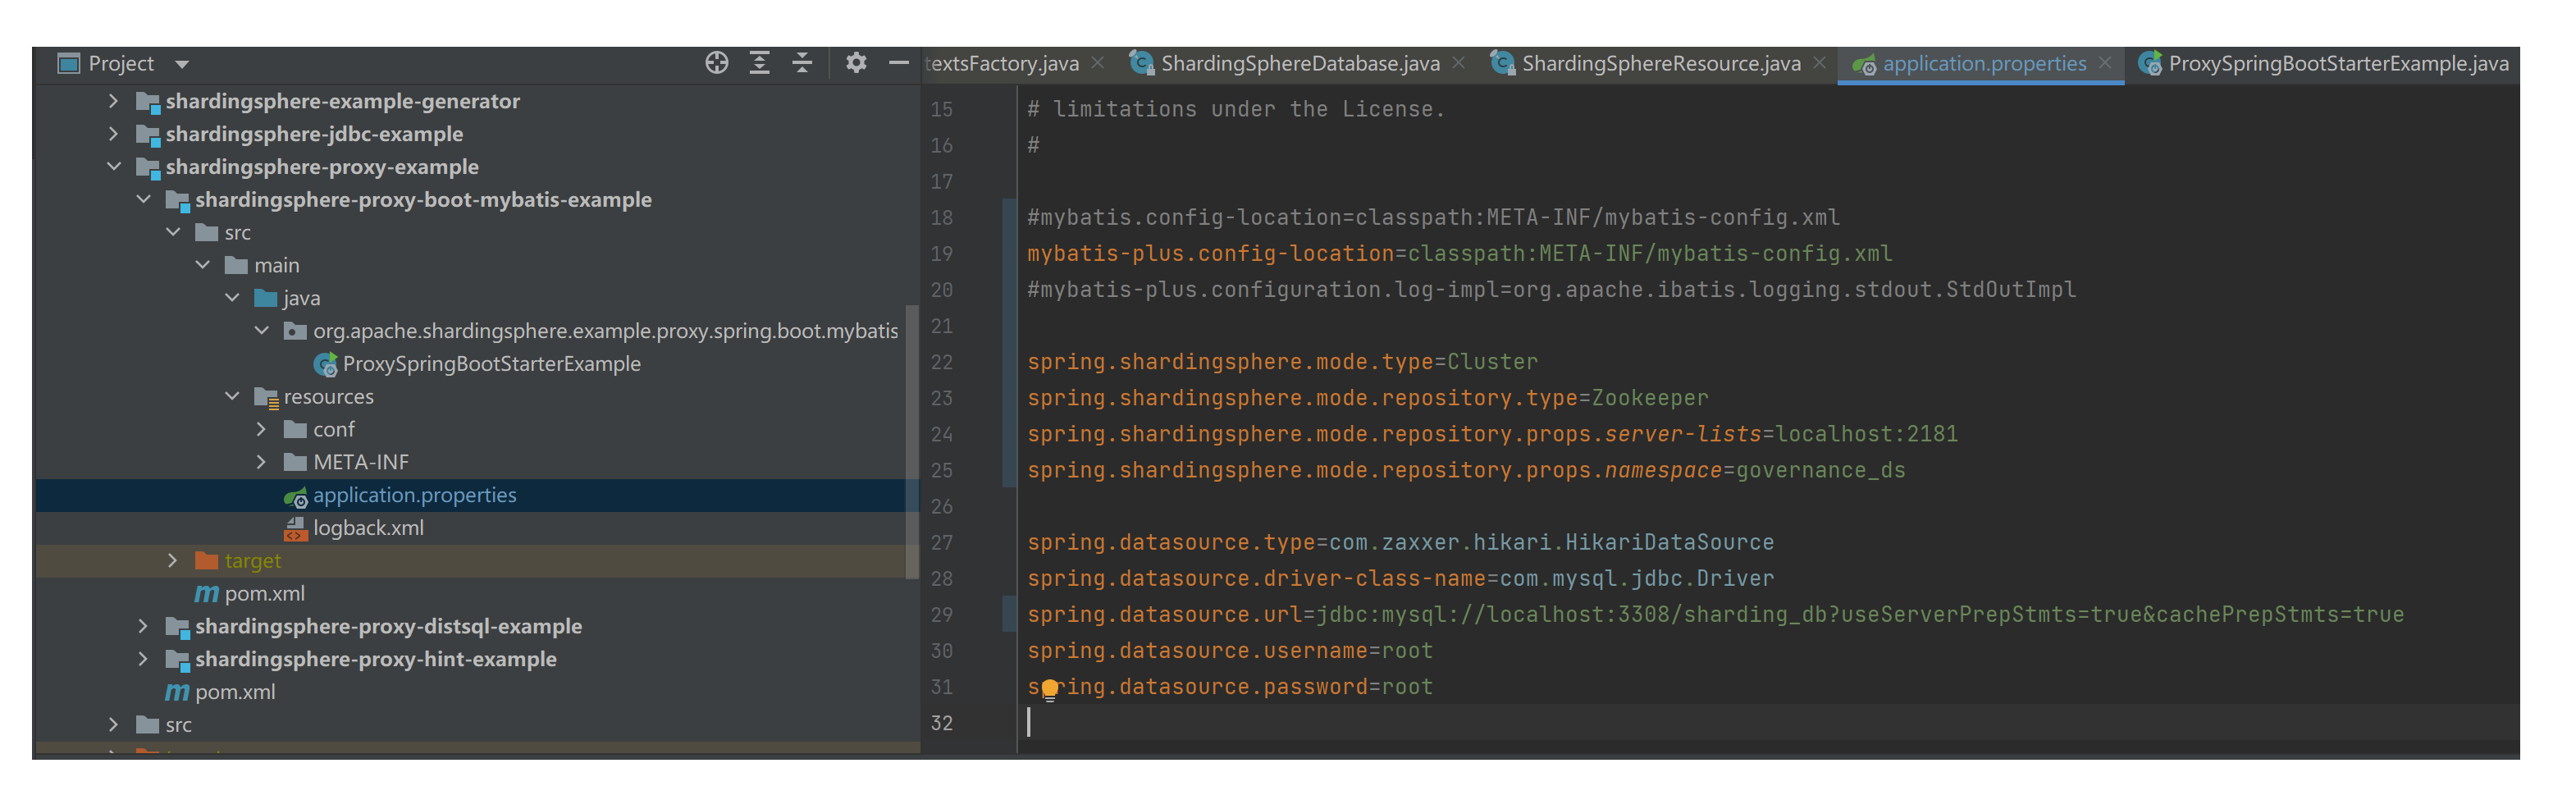Collapse the shardingsphere-proxy-example node
The width and height of the screenshot is (2576, 786).
point(113,166)
